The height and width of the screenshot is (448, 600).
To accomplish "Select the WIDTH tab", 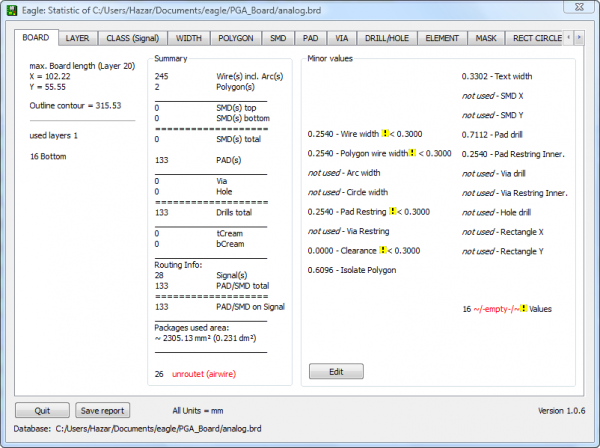I will pyautogui.click(x=188, y=38).
